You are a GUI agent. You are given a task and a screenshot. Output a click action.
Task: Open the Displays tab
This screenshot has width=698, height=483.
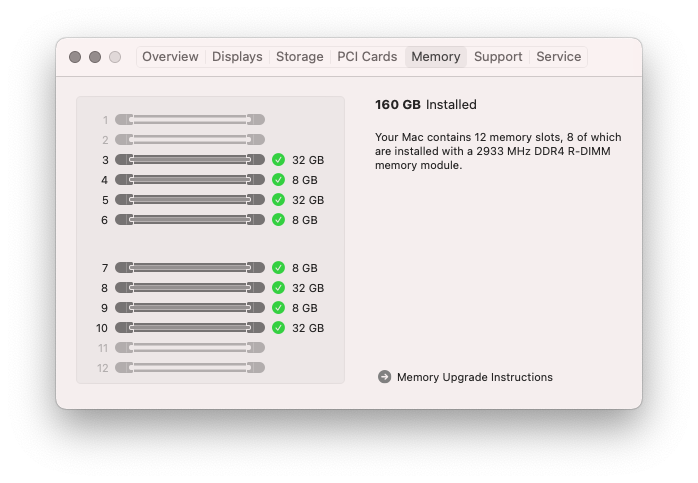click(237, 57)
